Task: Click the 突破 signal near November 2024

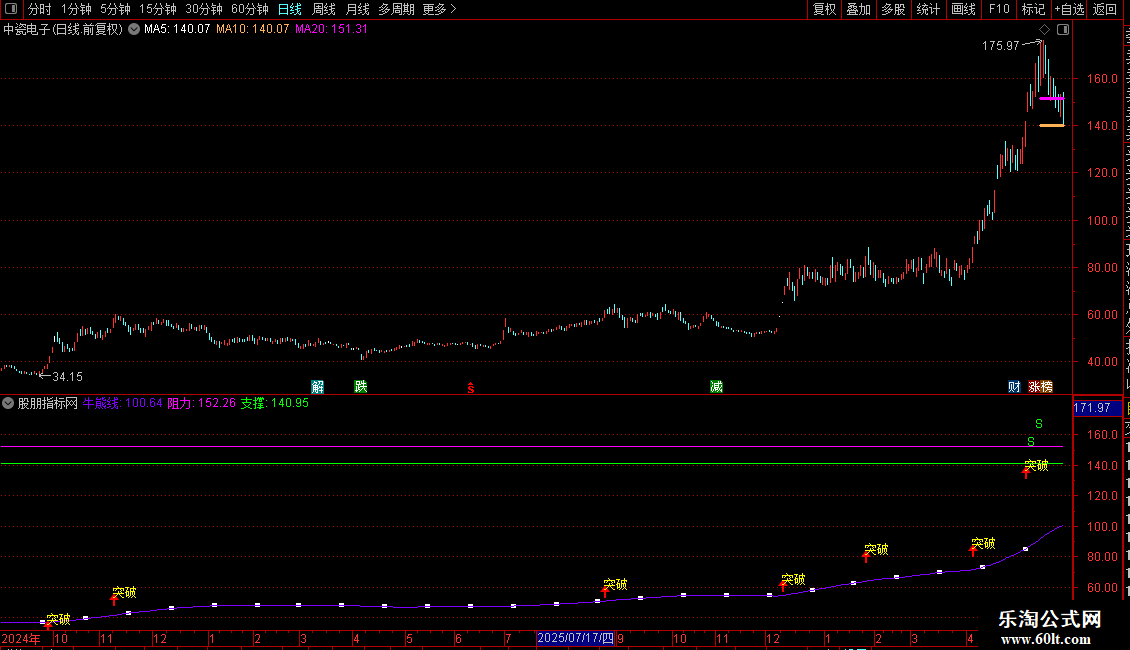Action: (125, 592)
